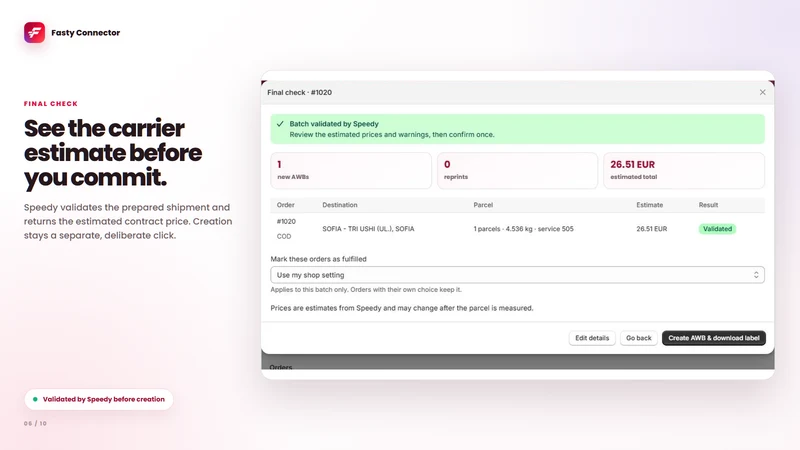Click parcel details '1 parcels - 4.536 kg - service 505'
Image resolution: width=800 pixels, height=450 pixels.
tap(523, 229)
